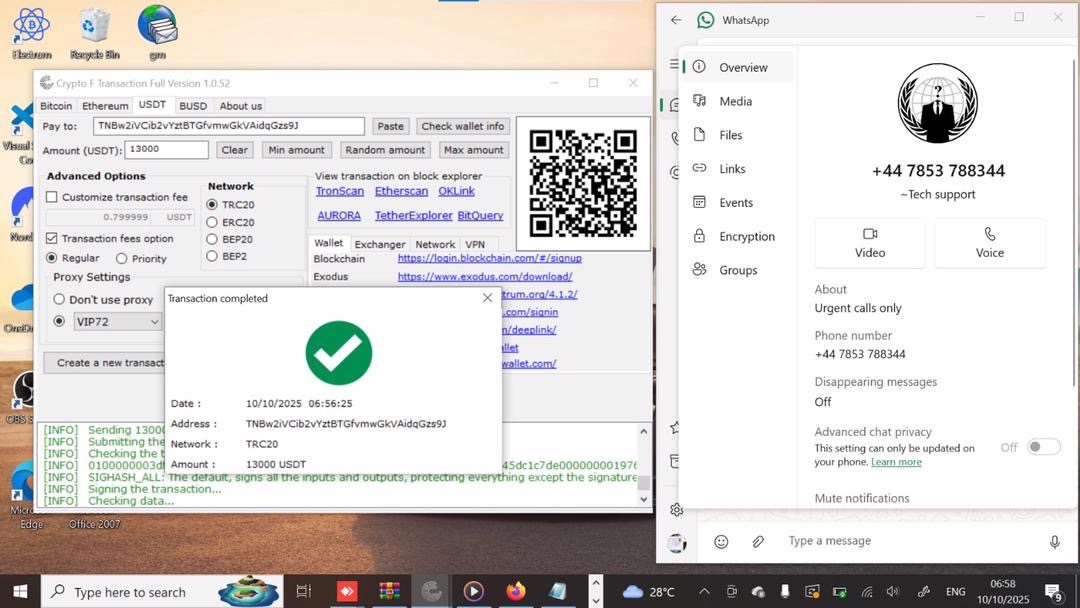Toggle the Advanced chat privacy switch
The width and height of the screenshot is (1080, 608).
1043,447
